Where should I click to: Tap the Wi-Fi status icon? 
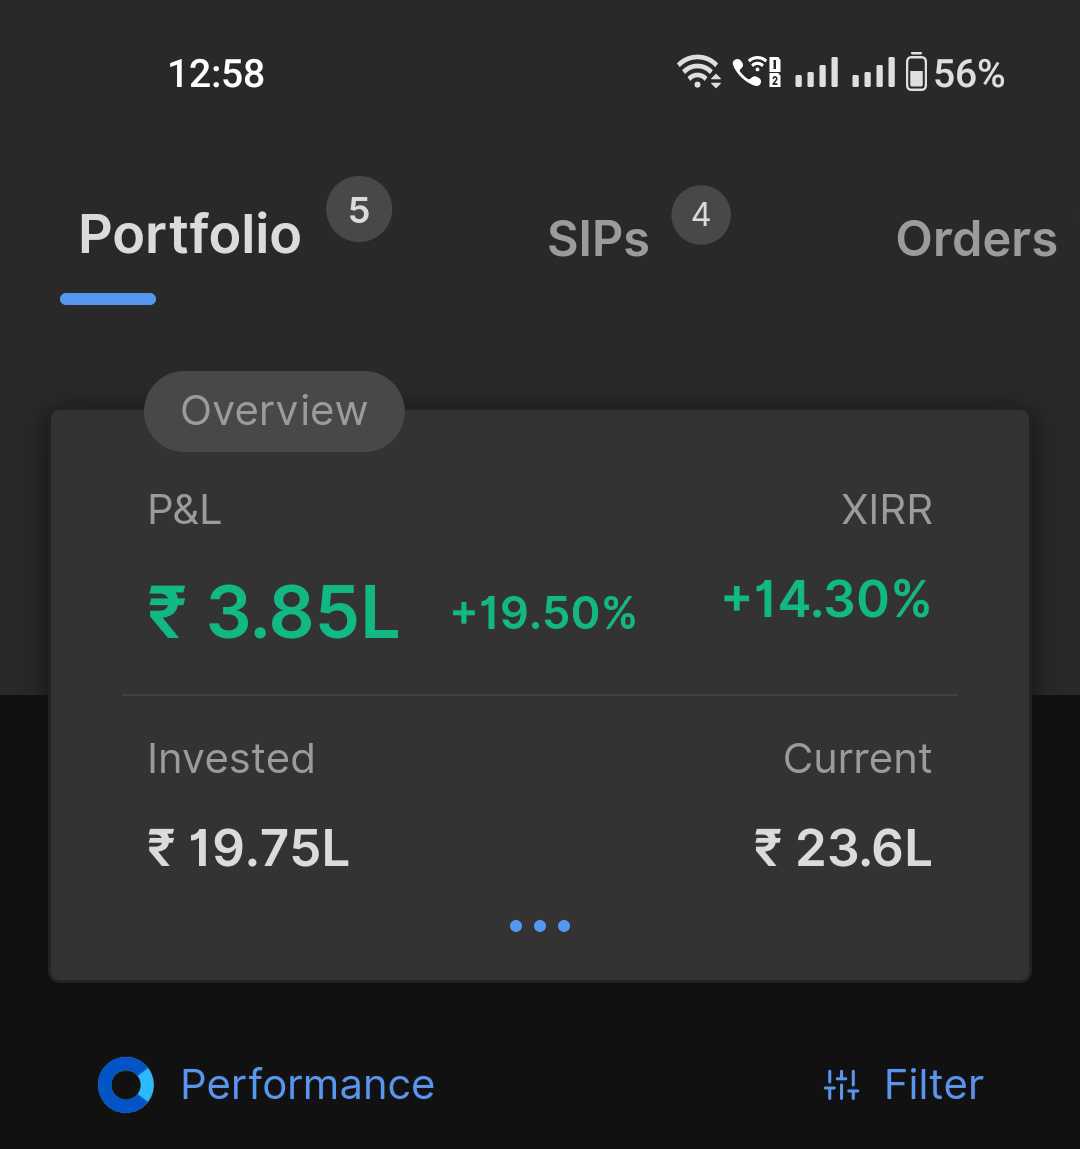click(698, 73)
